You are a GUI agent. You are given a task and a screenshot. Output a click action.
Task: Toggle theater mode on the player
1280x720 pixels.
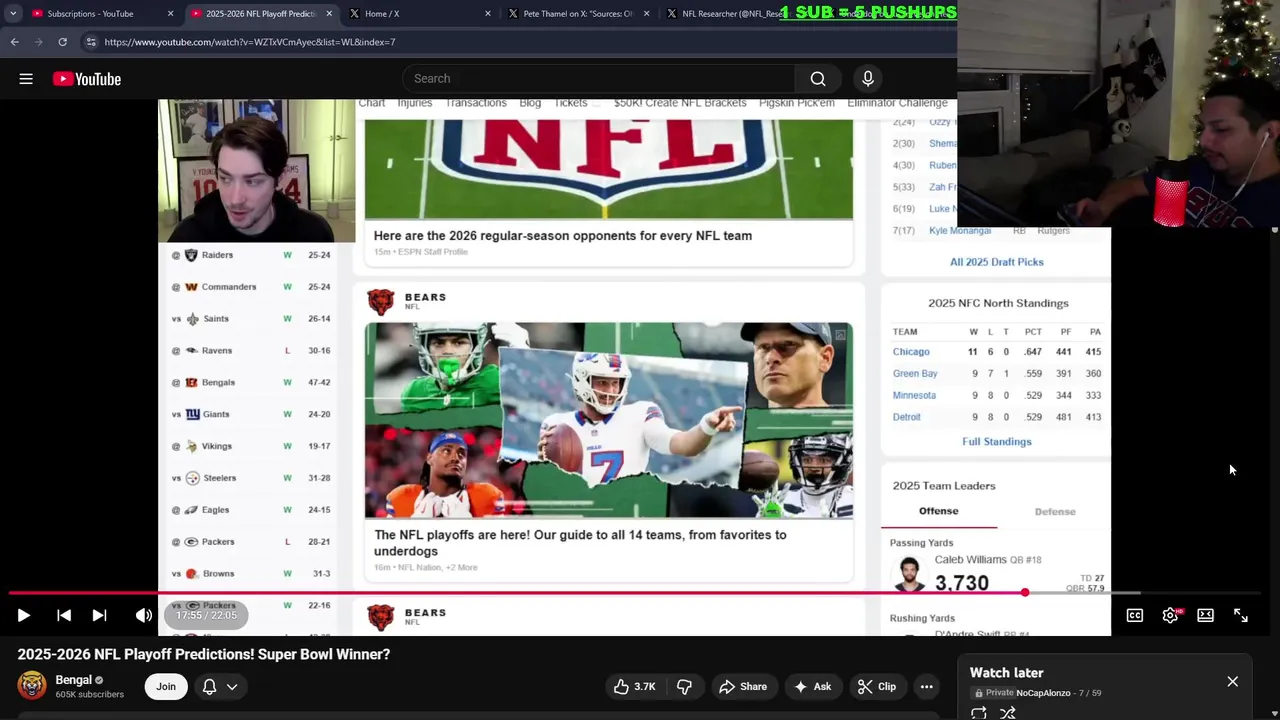pyautogui.click(x=1206, y=616)
